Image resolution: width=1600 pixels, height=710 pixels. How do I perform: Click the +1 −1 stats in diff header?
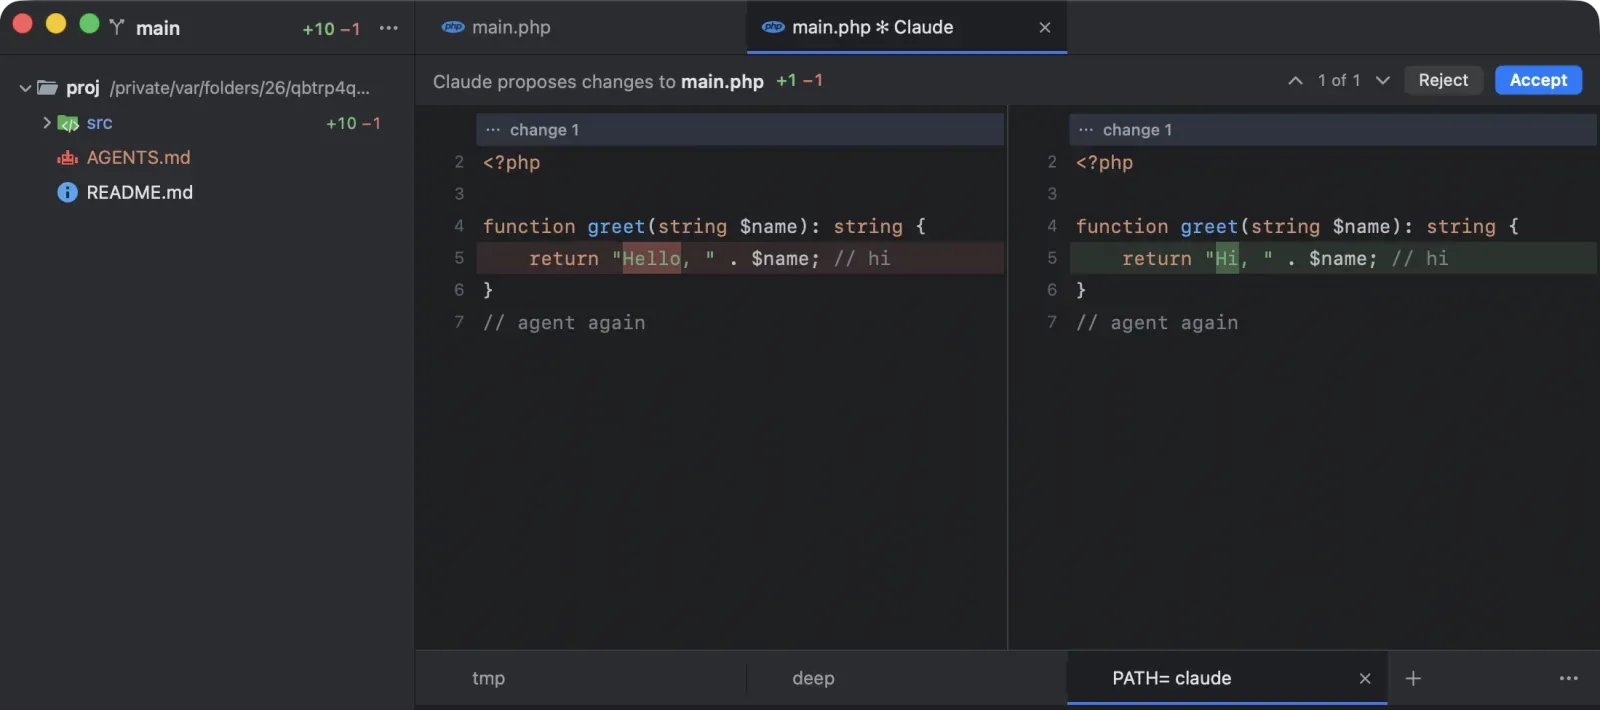(799, 80)
